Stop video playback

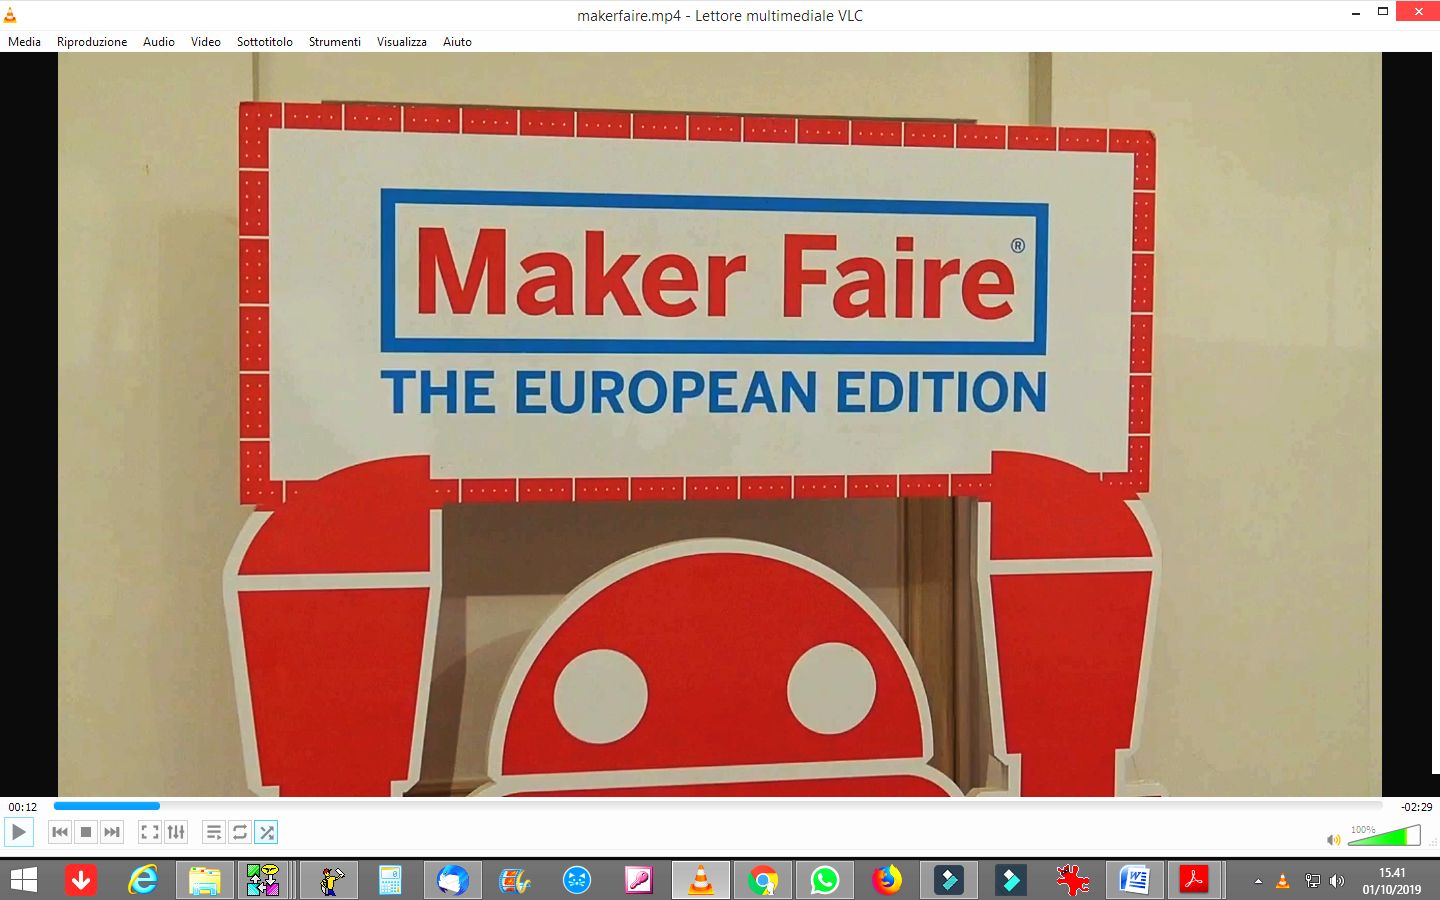click(x=86, y=832)
